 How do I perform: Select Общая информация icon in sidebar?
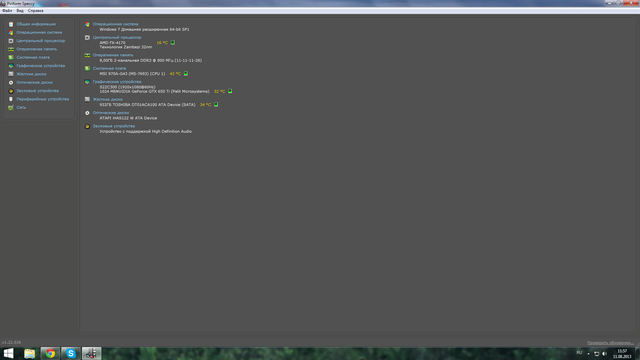[x=11, y=24]
